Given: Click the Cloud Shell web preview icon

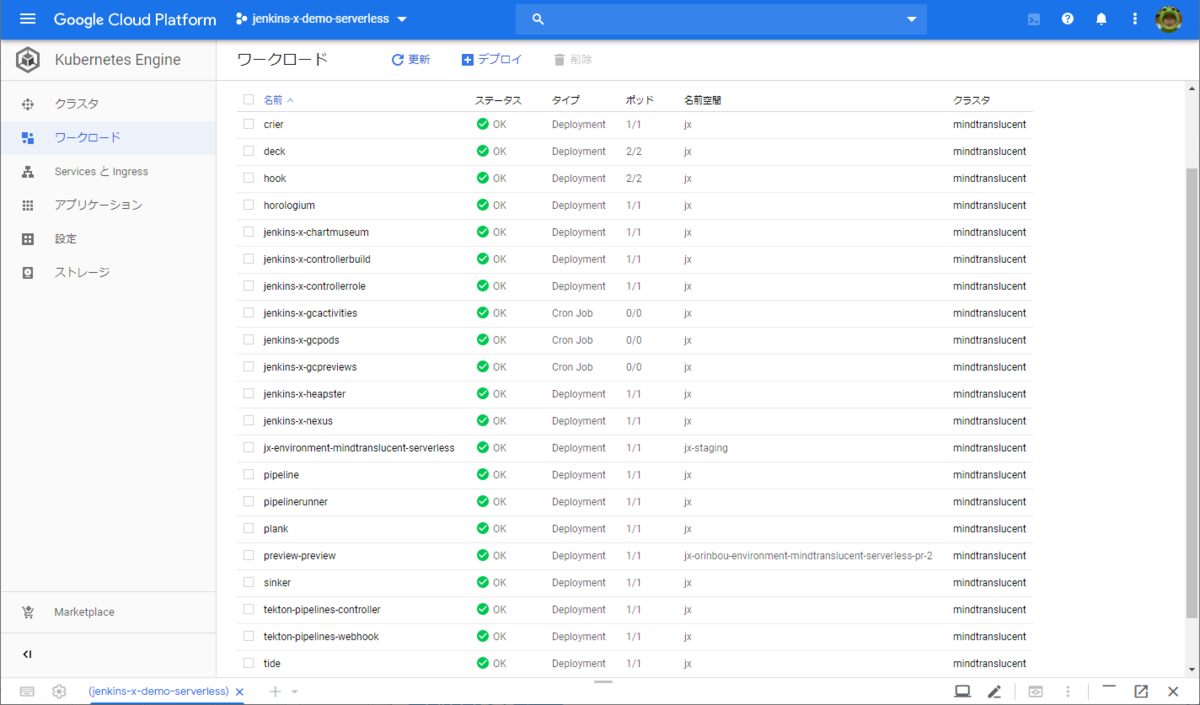Looking at the screenshot, I should pyautogui.click(x=1036, y=691).
